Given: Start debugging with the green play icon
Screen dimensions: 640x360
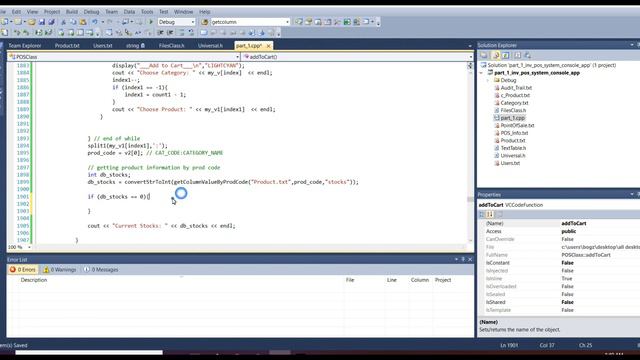Looking at the screenshot, I should click(151, 22).
